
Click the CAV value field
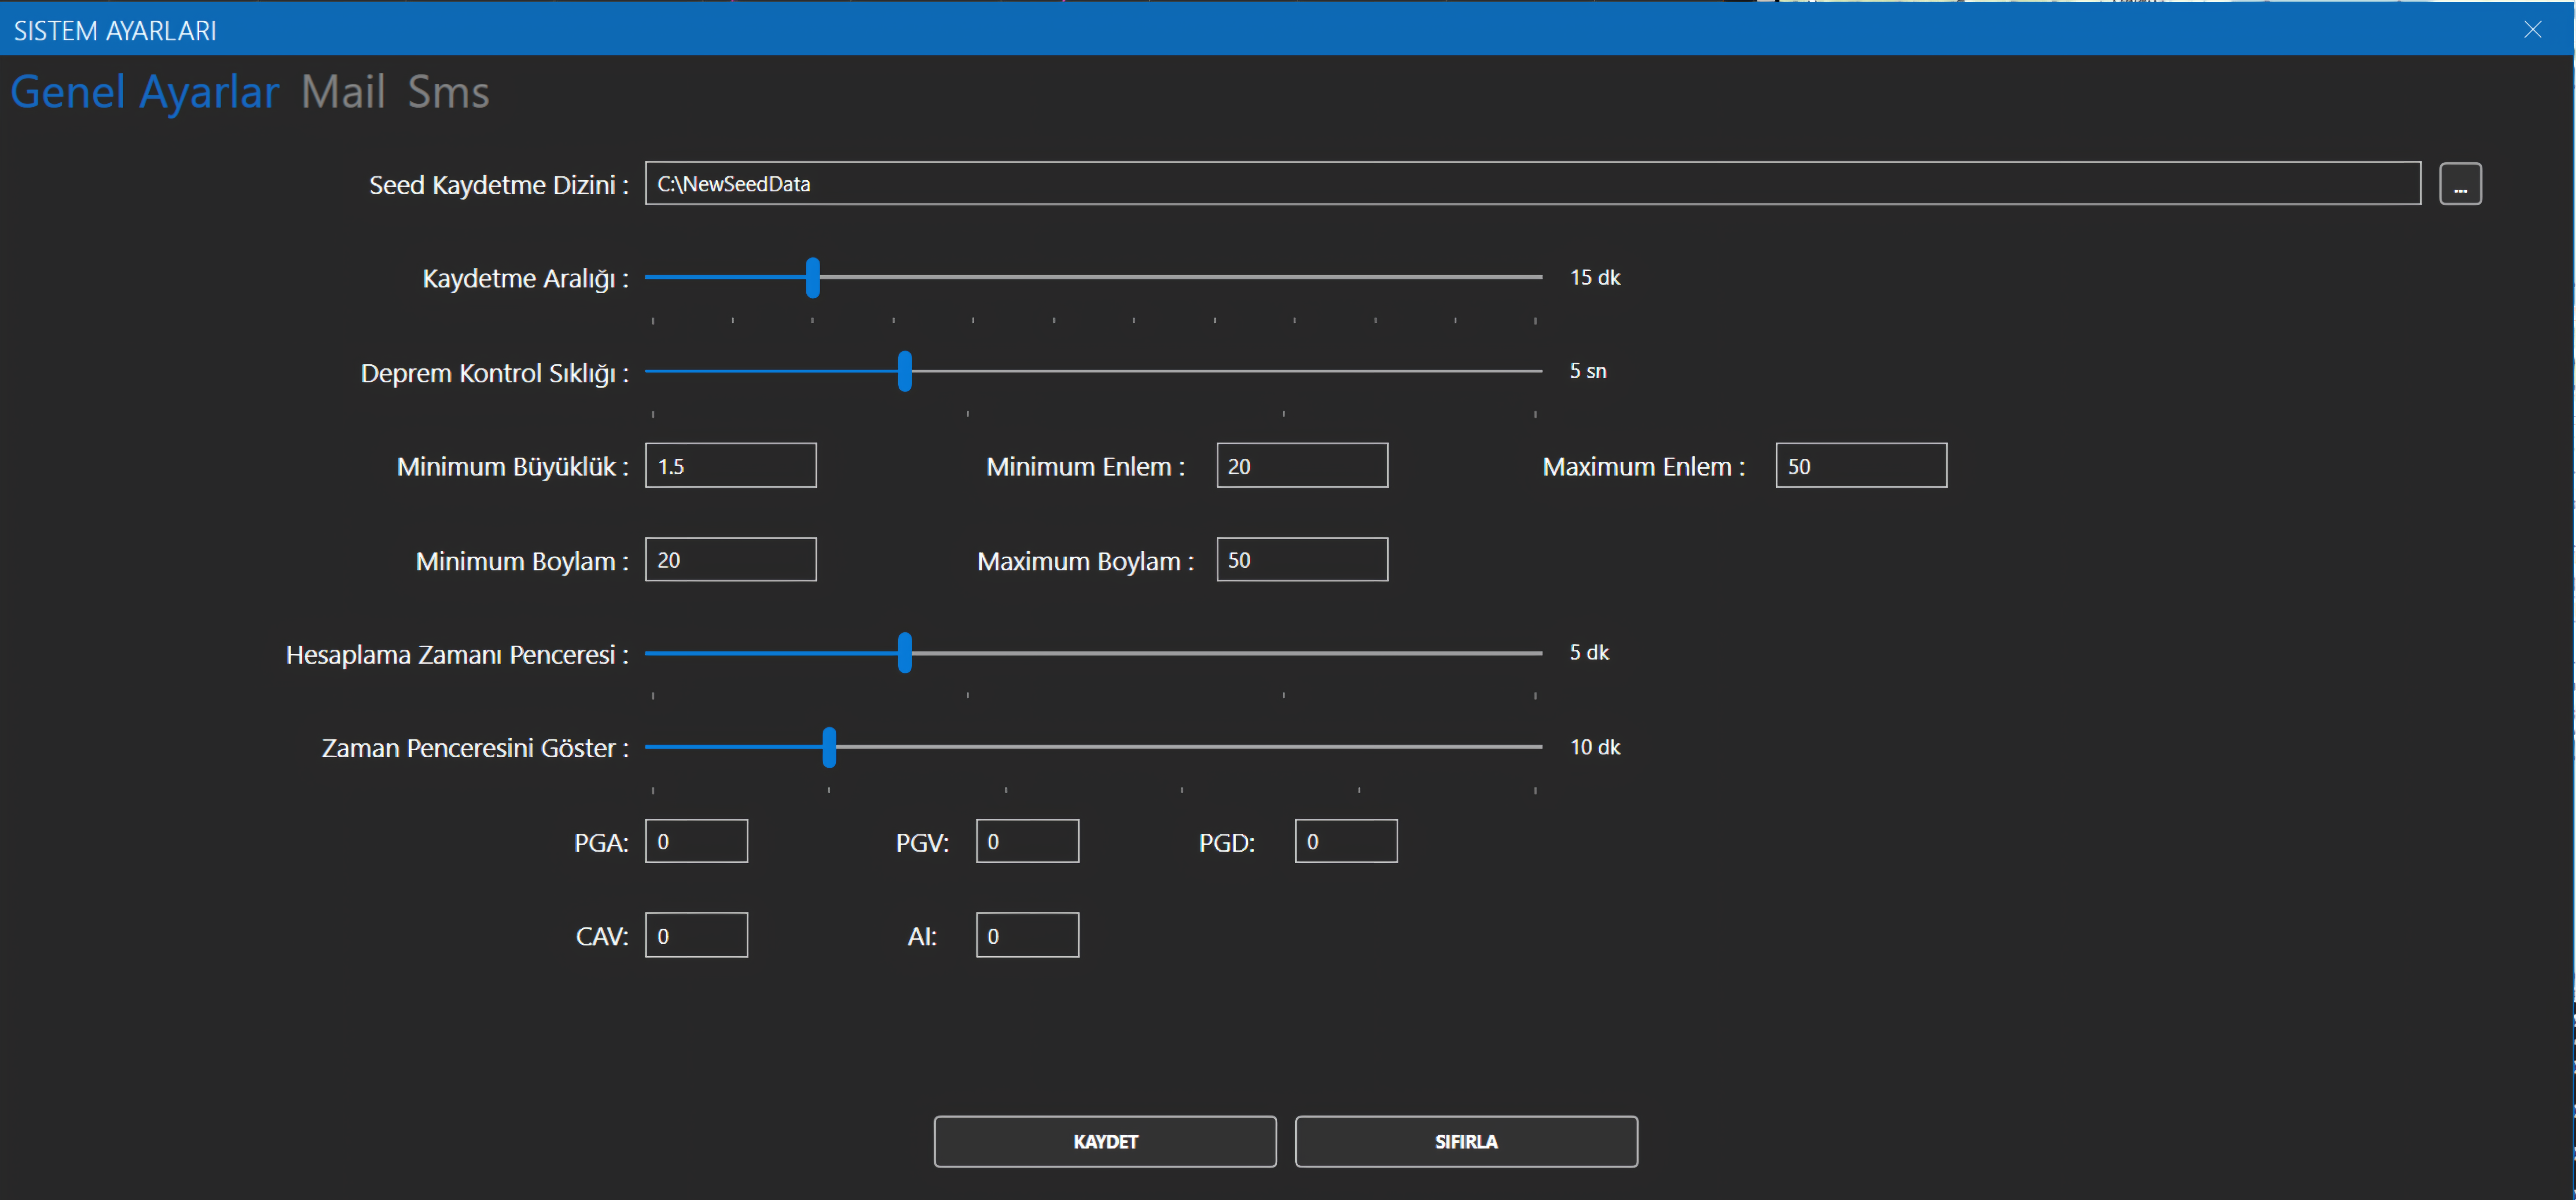696,935
